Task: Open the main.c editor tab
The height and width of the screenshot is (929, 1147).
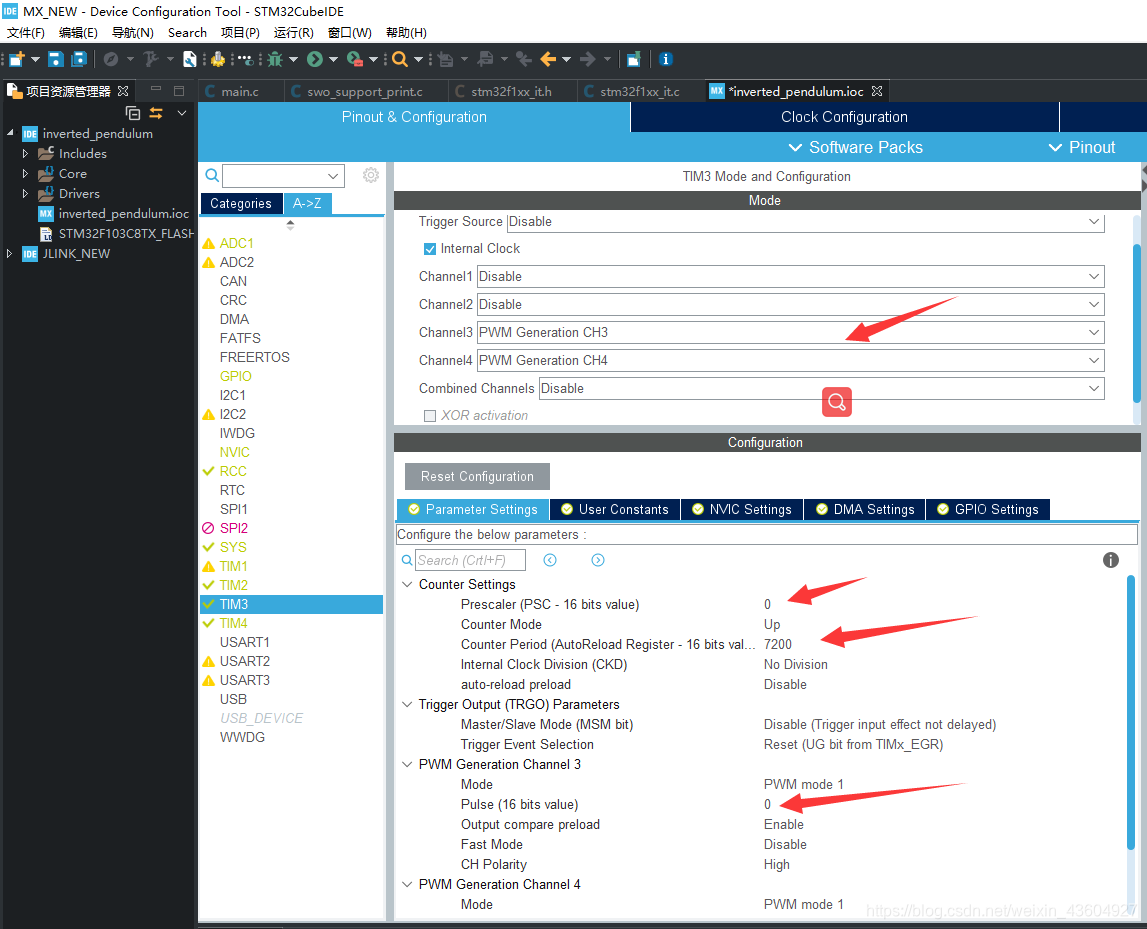Action: pyautogui.click(x=240, y=91)
